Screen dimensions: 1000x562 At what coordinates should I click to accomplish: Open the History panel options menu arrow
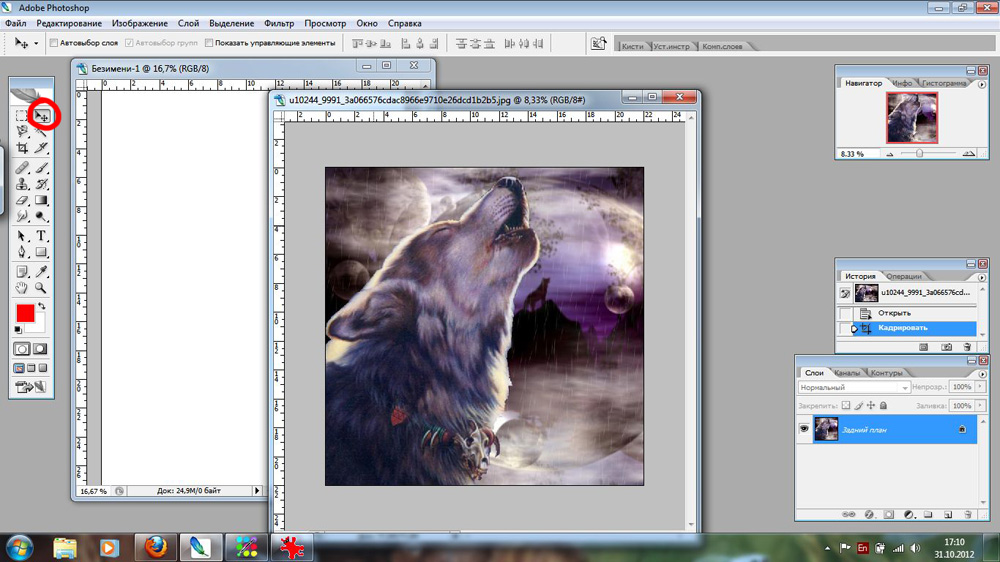pyautogui.click(x=982, y=277)
